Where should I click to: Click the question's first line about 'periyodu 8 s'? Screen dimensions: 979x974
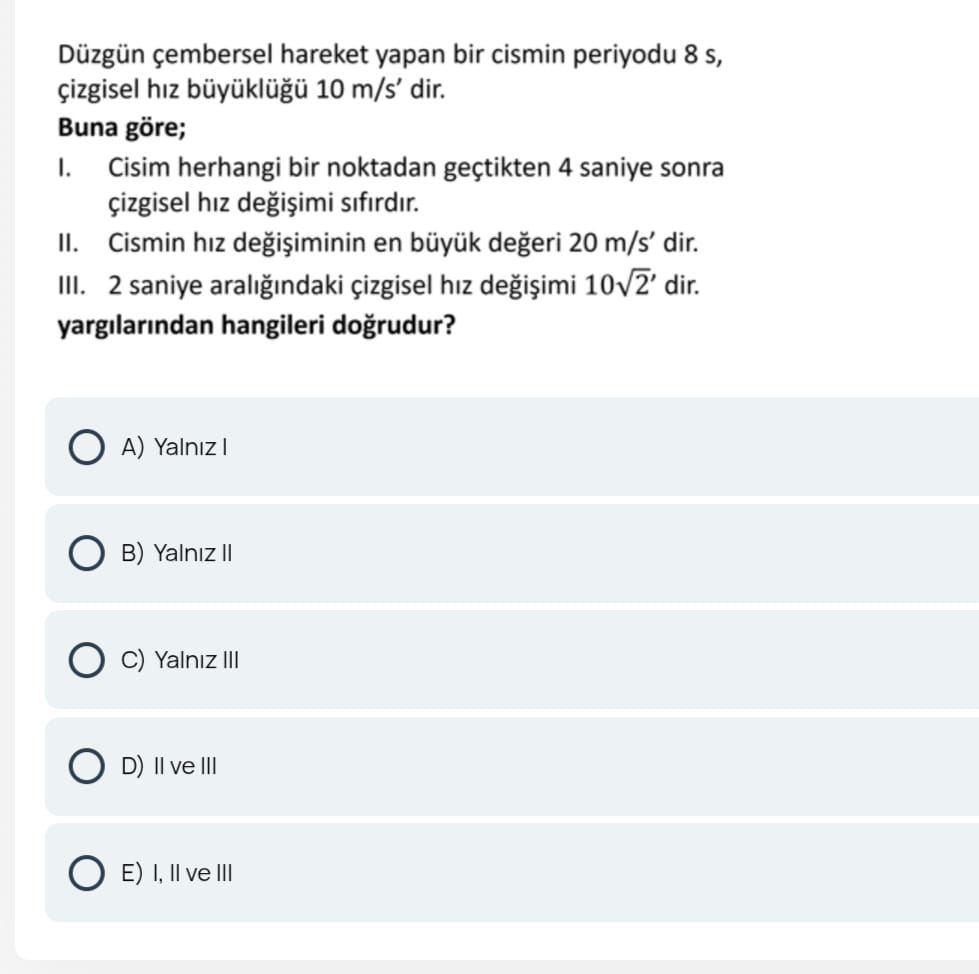(390, 54)
